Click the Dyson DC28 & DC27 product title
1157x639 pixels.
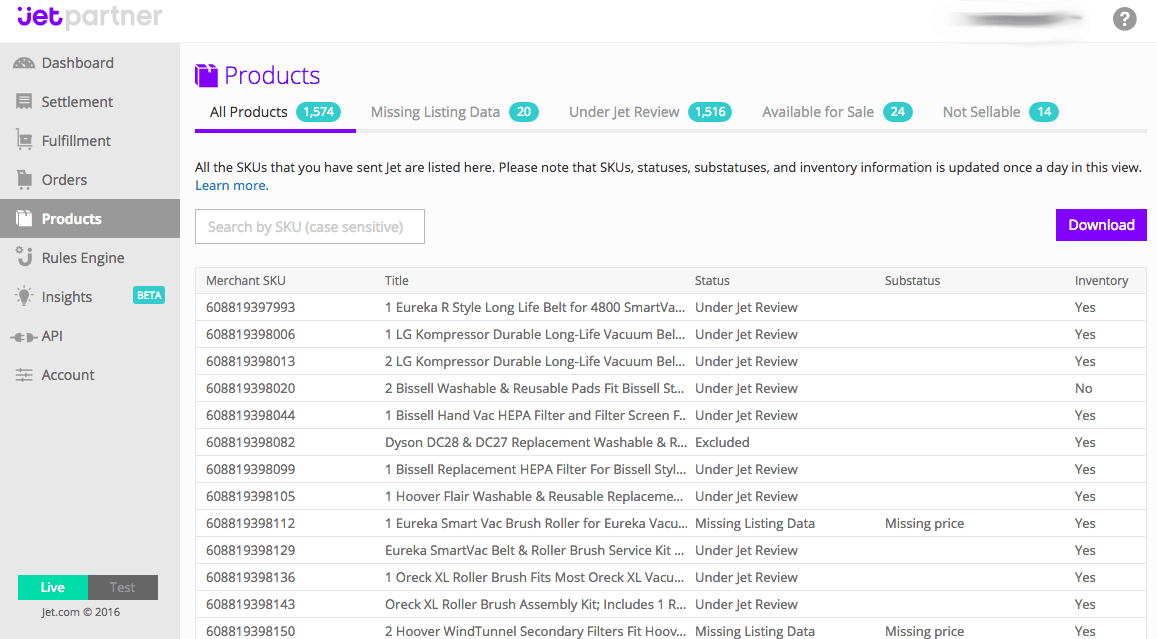click(535, 442)
